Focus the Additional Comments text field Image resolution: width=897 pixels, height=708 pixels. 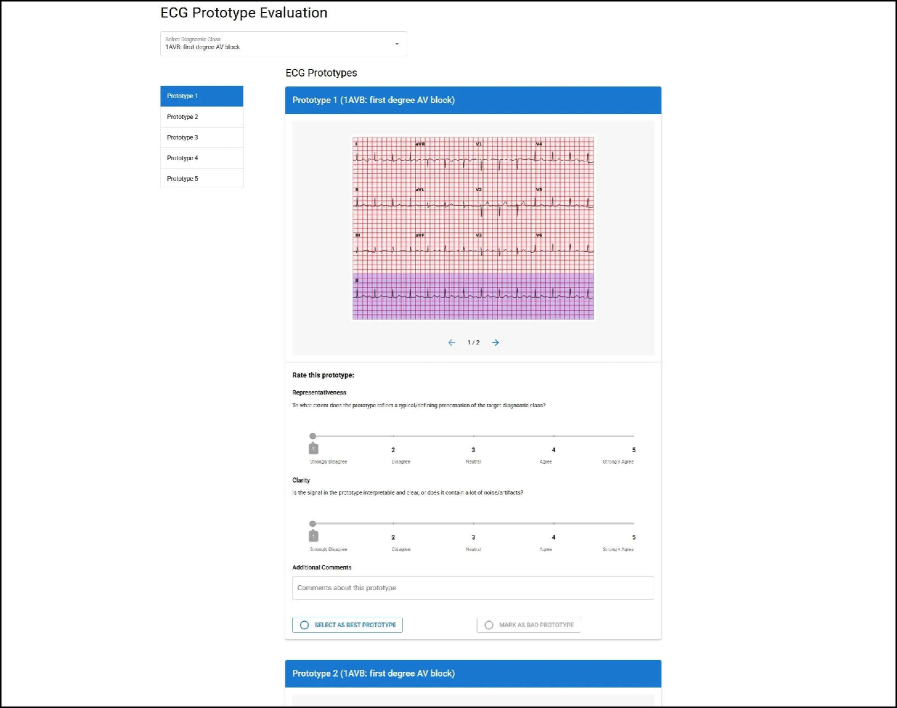pos(472,587)
